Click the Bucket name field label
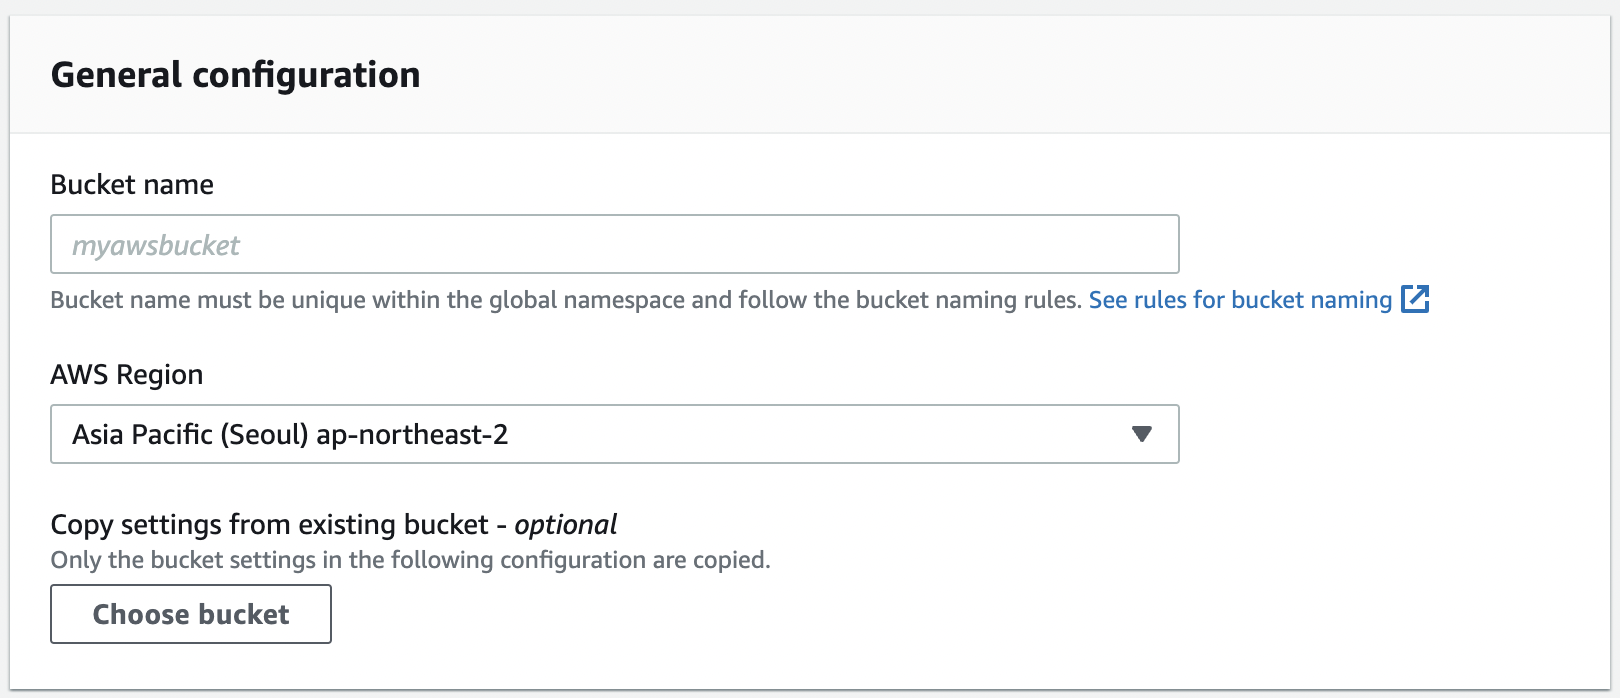 pos(132,184)
